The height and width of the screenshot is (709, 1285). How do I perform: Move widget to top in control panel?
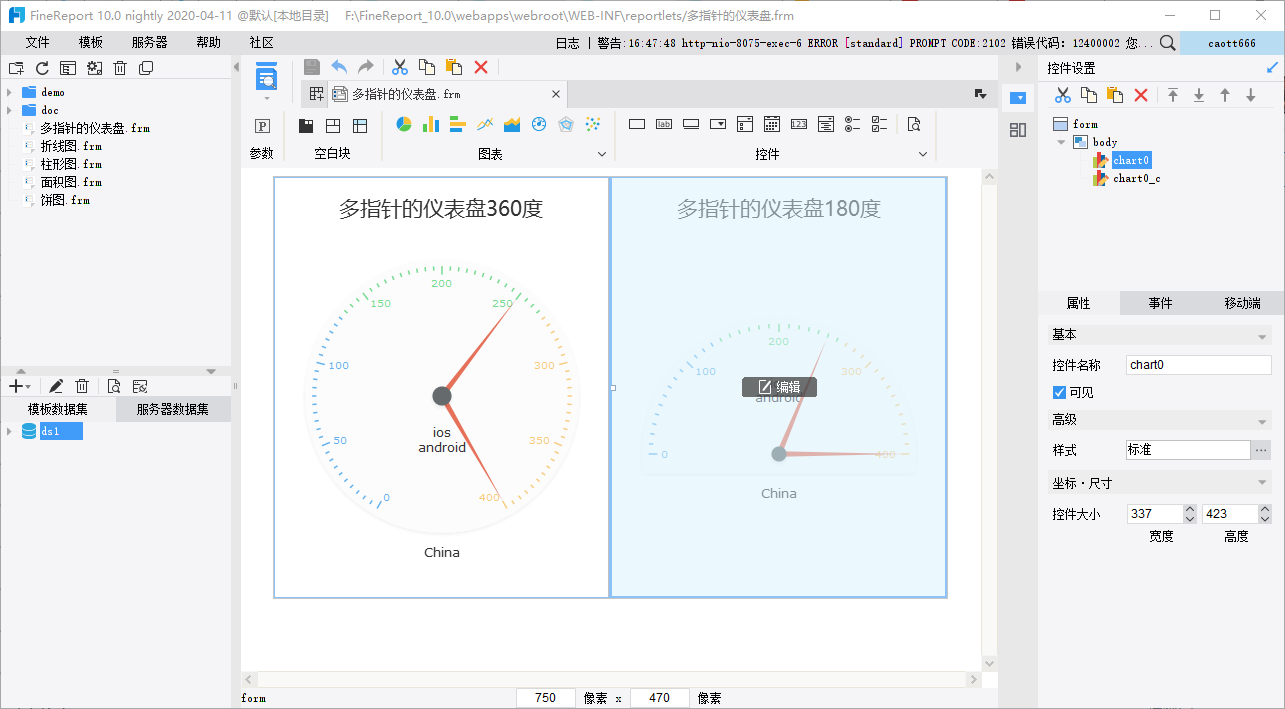tap(1173, 95)
